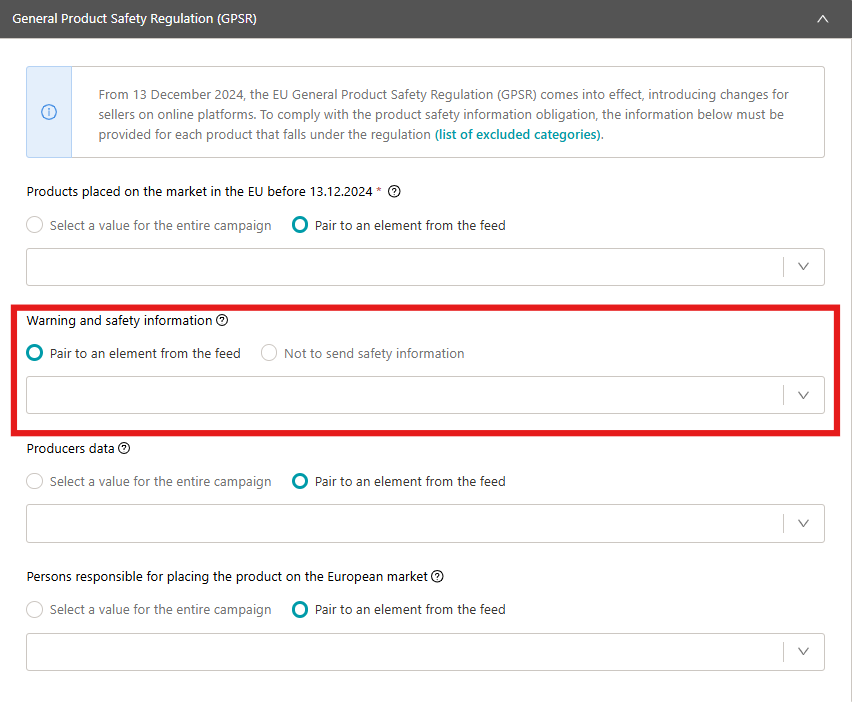Show help for Persons responsible for European market
Screen dimensions: 852x702
point(437,576)
